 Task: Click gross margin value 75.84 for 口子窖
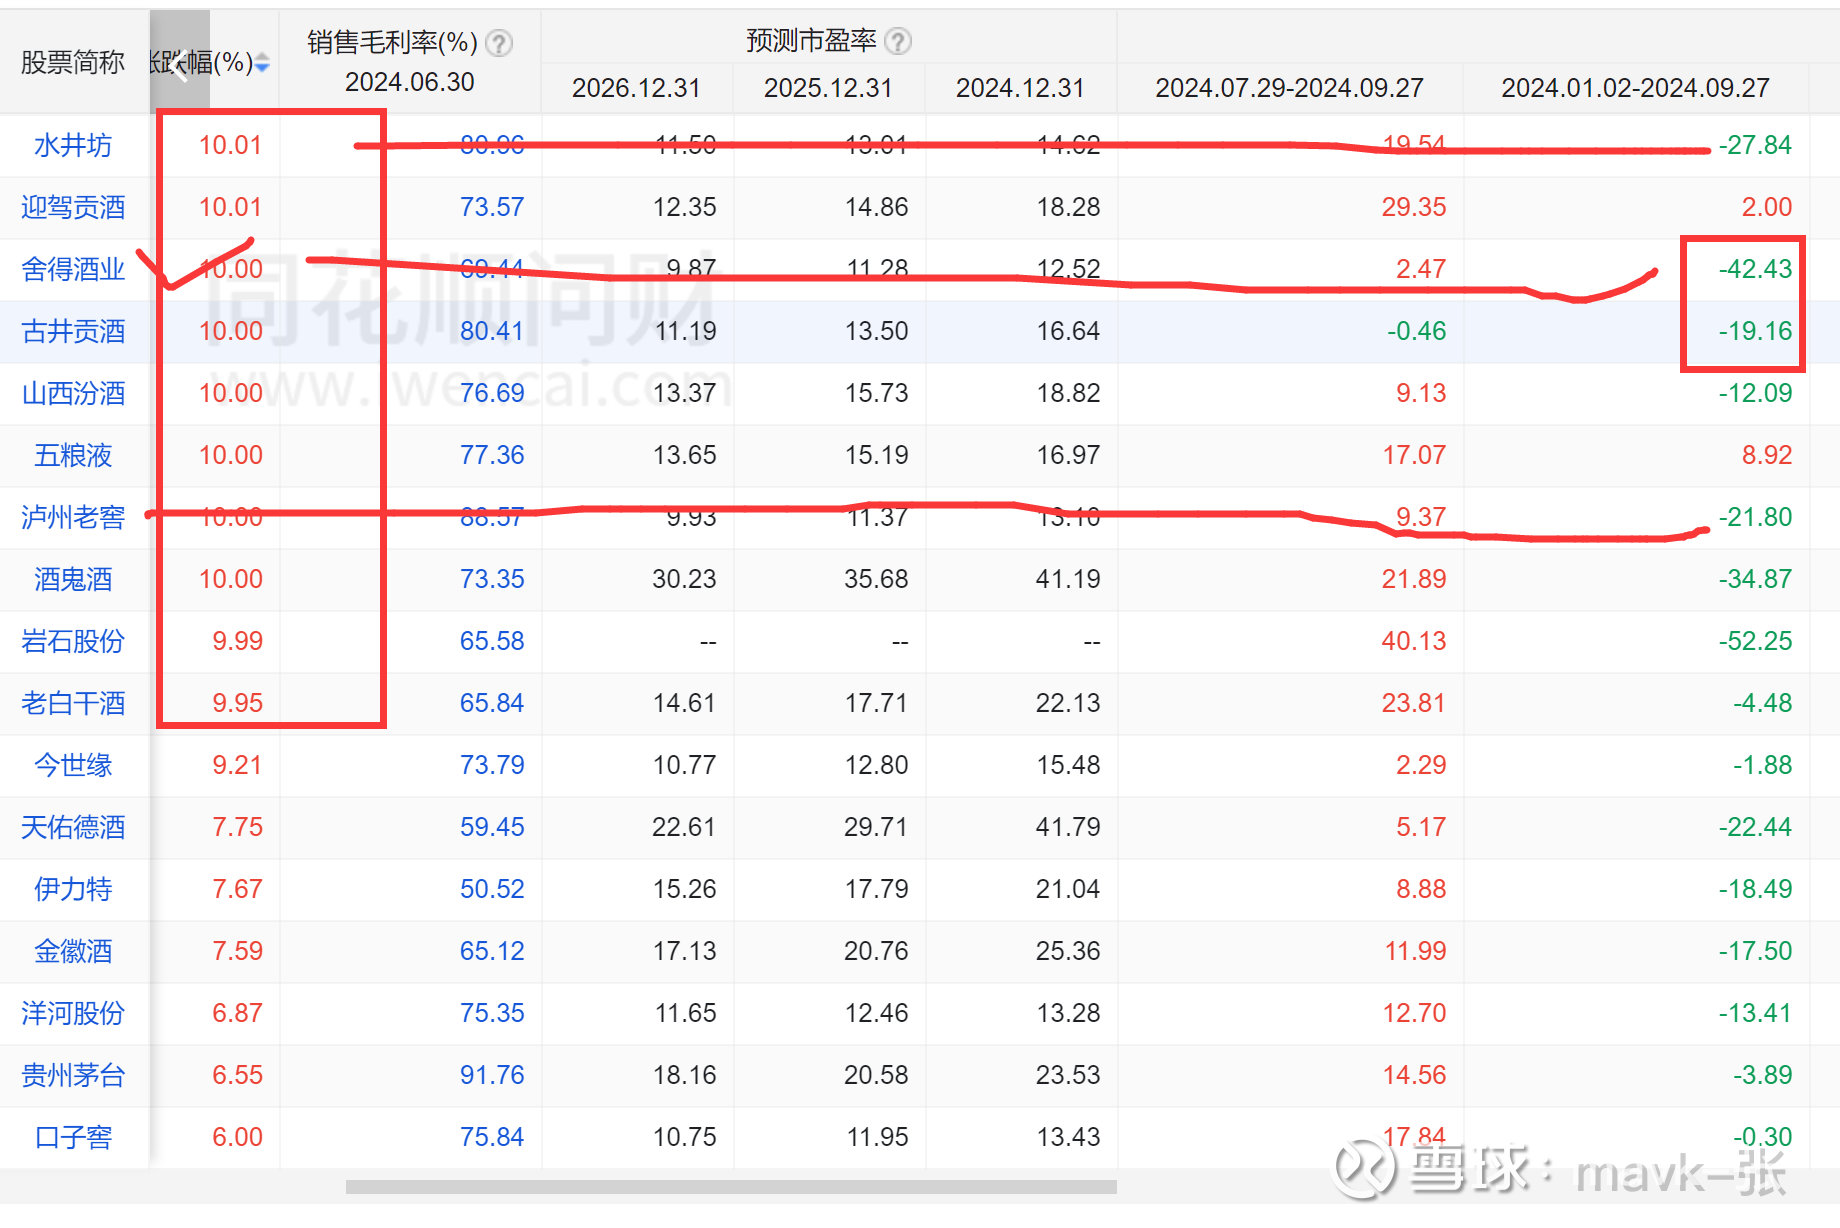(492, 1137)
